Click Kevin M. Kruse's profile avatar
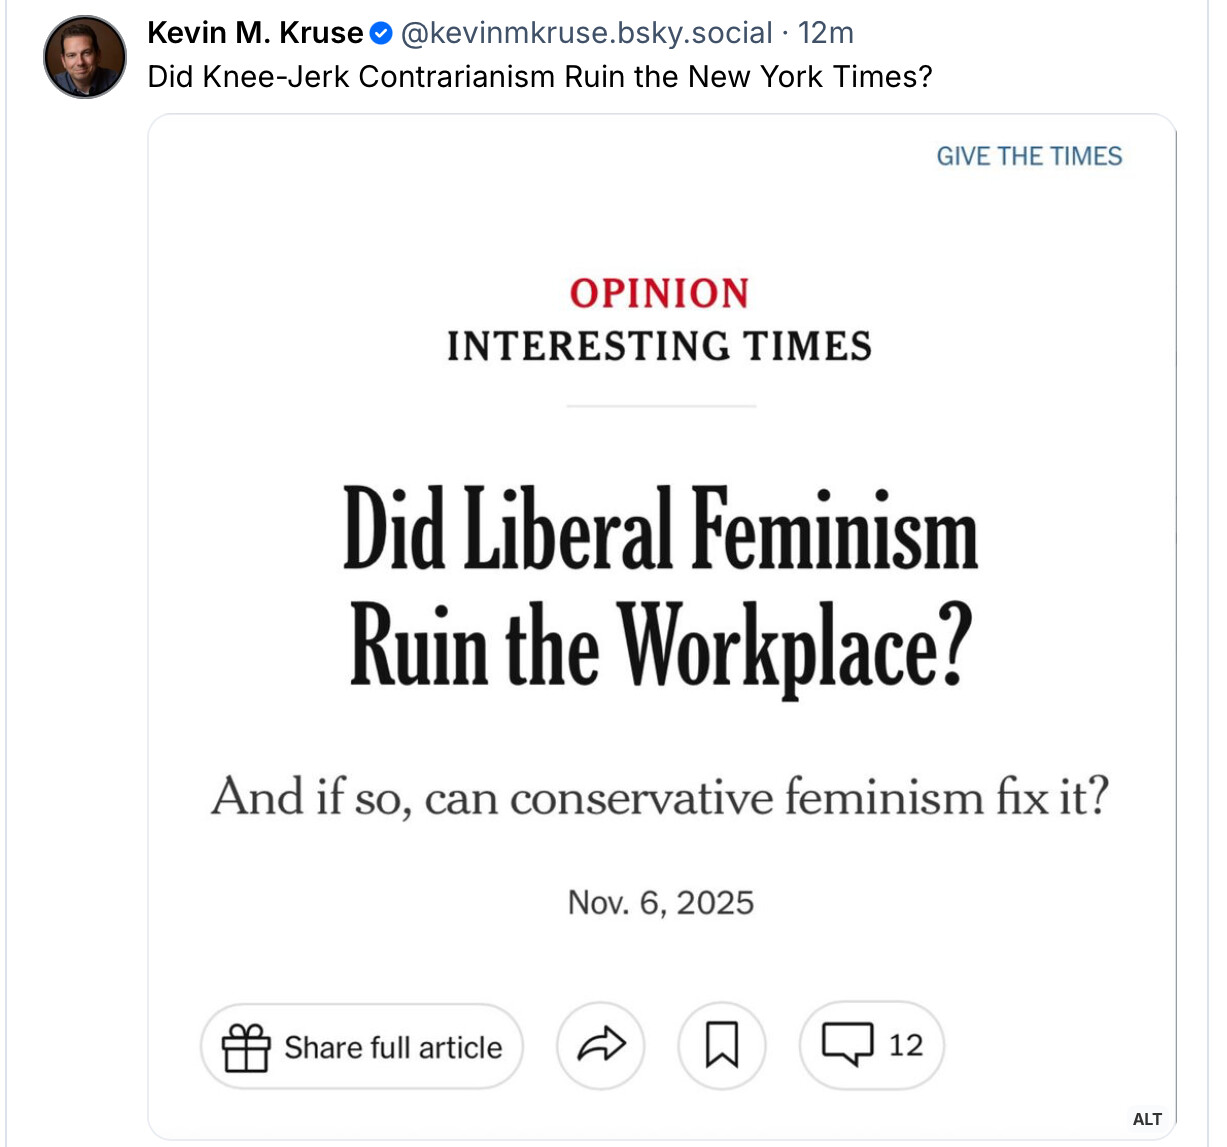Image resolution: width=1227 pixels, height=1147 pixels. (x=85, y=57)
